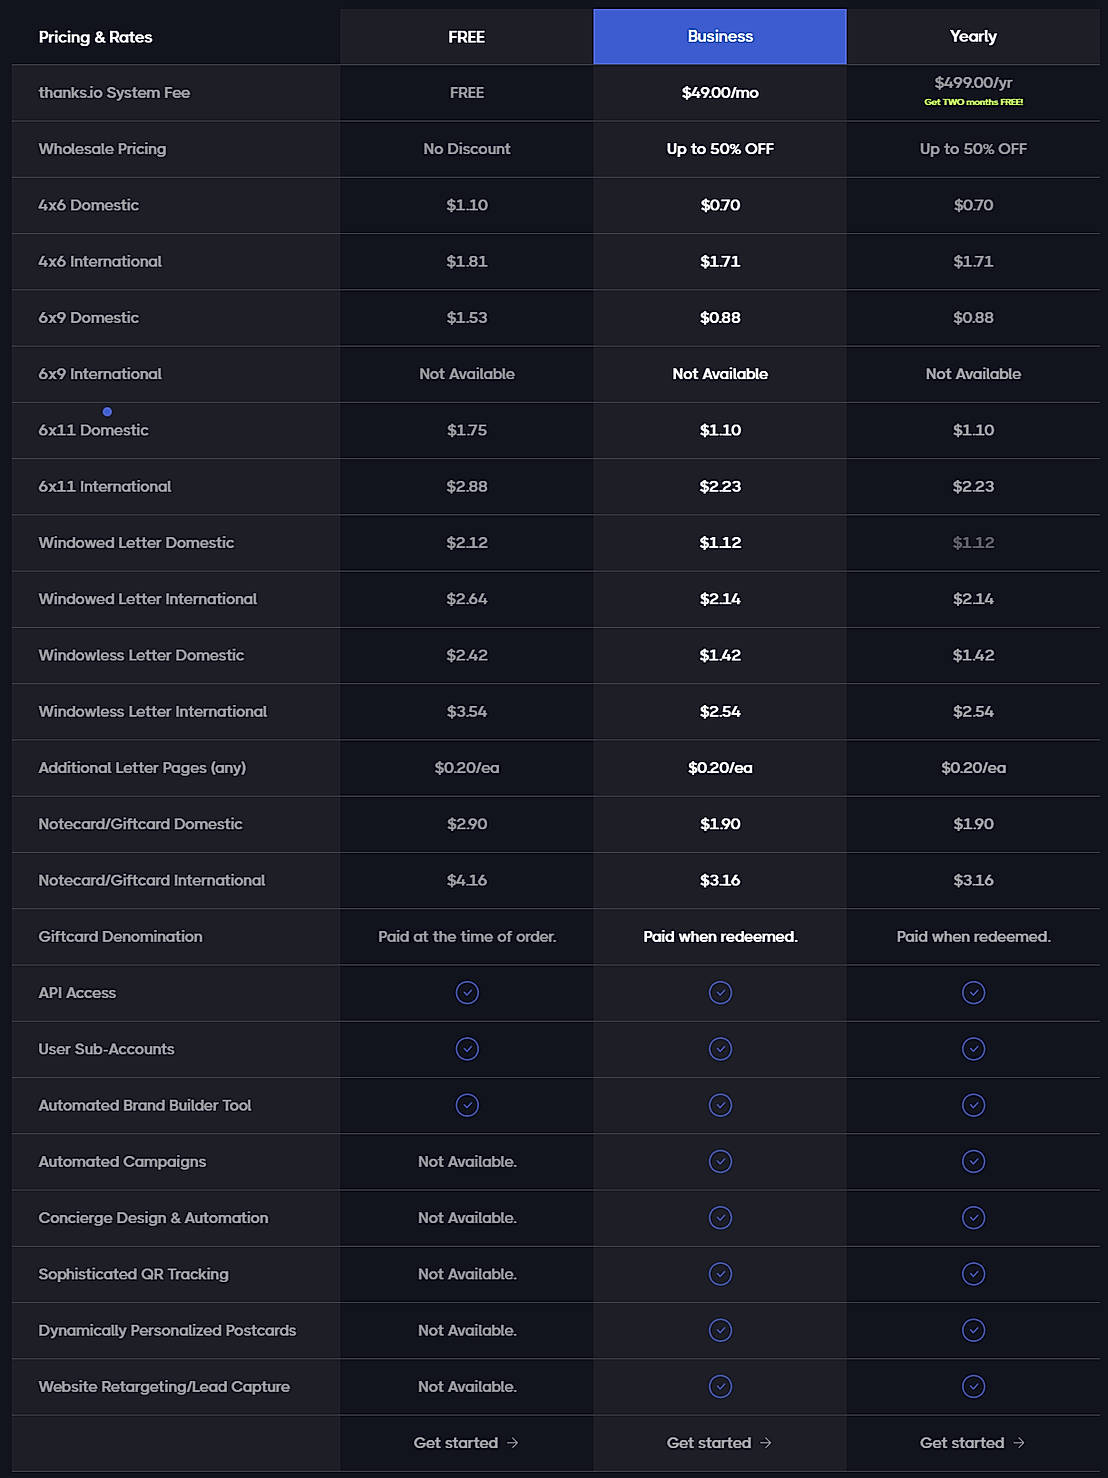Click Sophisticated QR Tracking checkmark under Yearly
This screenshot has width=1108, height=1478.
tap(973, 1274)
